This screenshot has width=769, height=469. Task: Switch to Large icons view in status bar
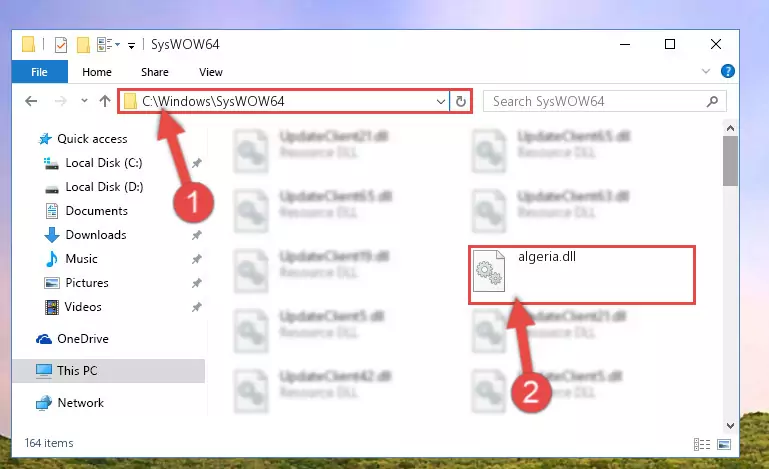724,444
